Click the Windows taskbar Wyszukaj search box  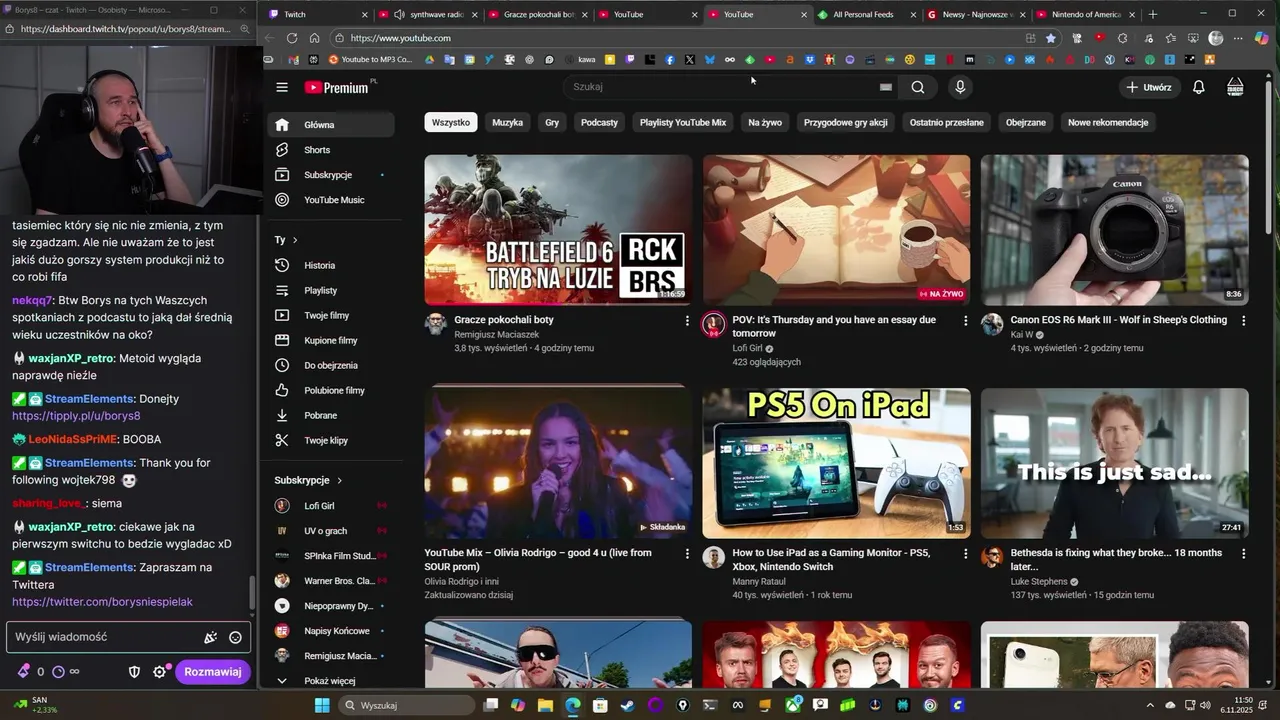(405, 705)
